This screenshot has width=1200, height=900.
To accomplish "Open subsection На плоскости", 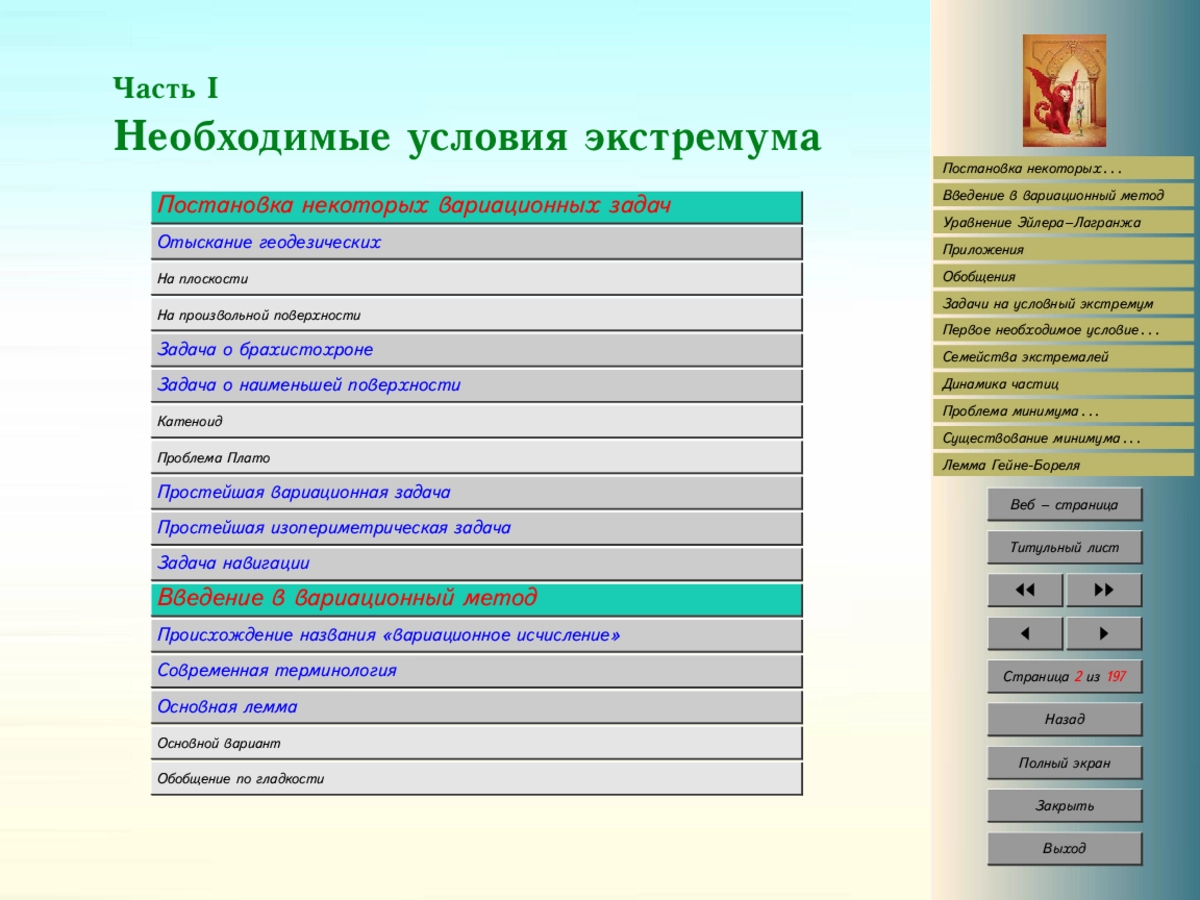I will coord(477,279).
